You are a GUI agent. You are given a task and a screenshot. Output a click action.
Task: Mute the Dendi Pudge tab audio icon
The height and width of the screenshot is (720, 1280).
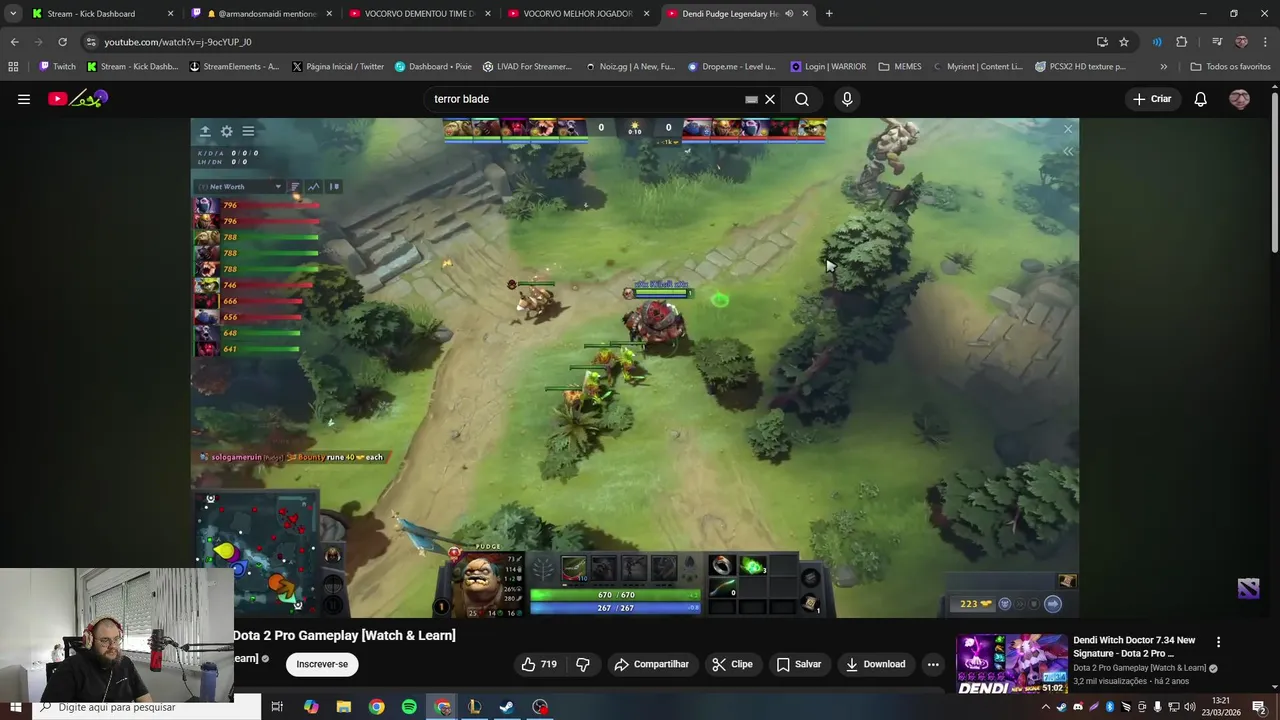click(x=789, y=14)
